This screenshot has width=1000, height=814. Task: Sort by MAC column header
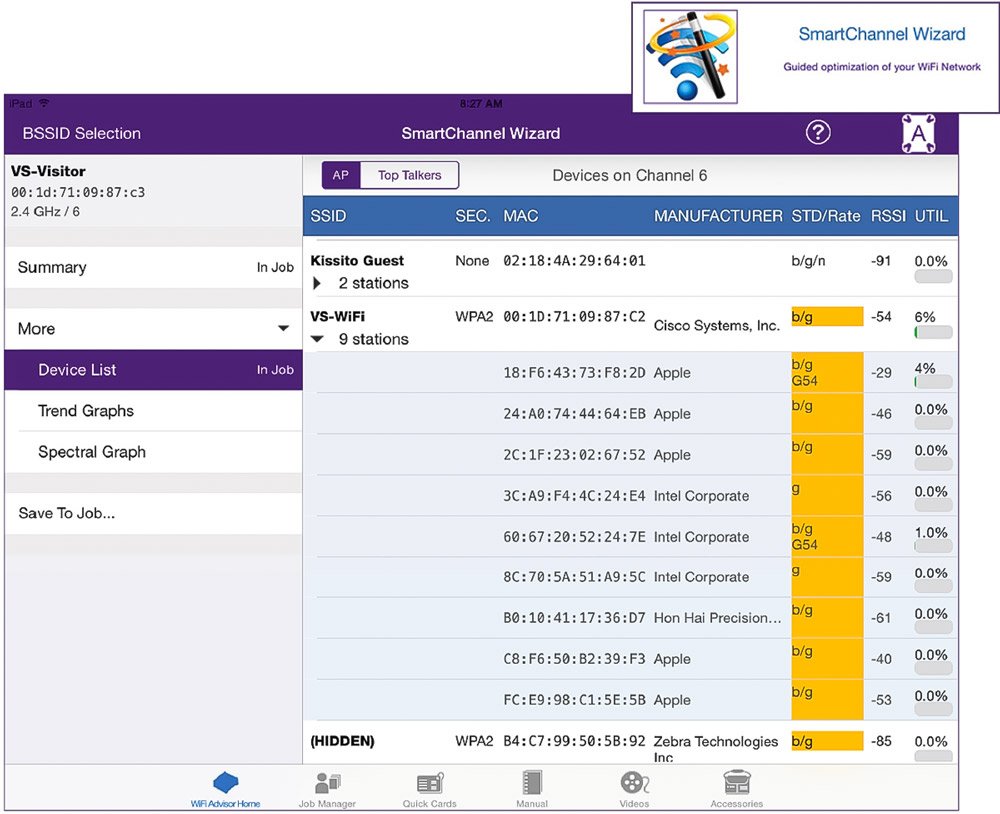(520, 216)
